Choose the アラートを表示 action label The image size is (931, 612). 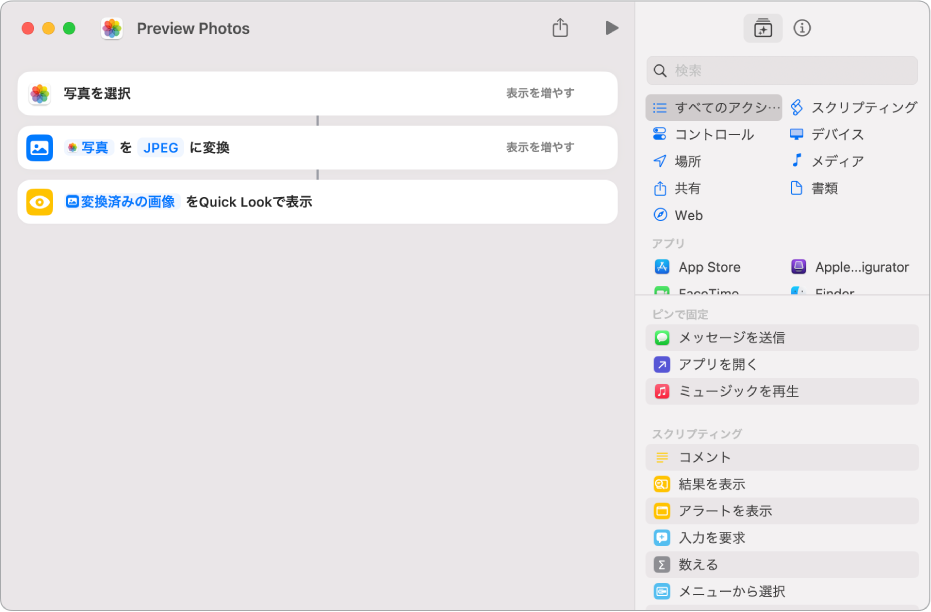tap(725, 510)
